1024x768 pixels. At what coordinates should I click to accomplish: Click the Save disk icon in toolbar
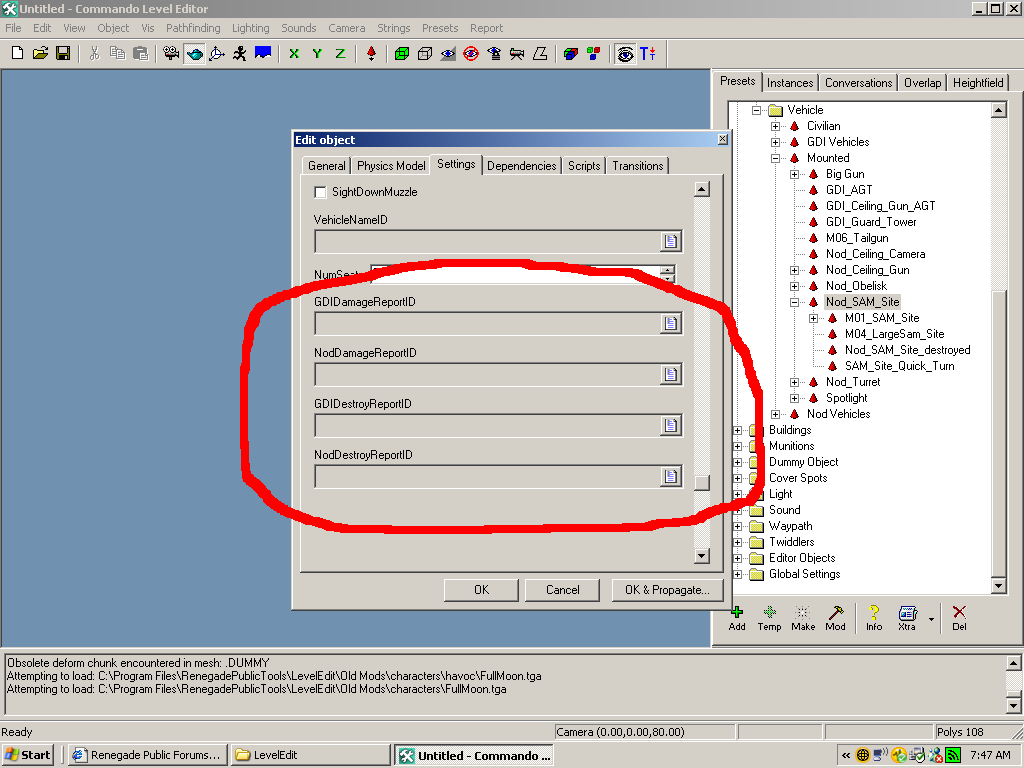[x=62, y=54]
